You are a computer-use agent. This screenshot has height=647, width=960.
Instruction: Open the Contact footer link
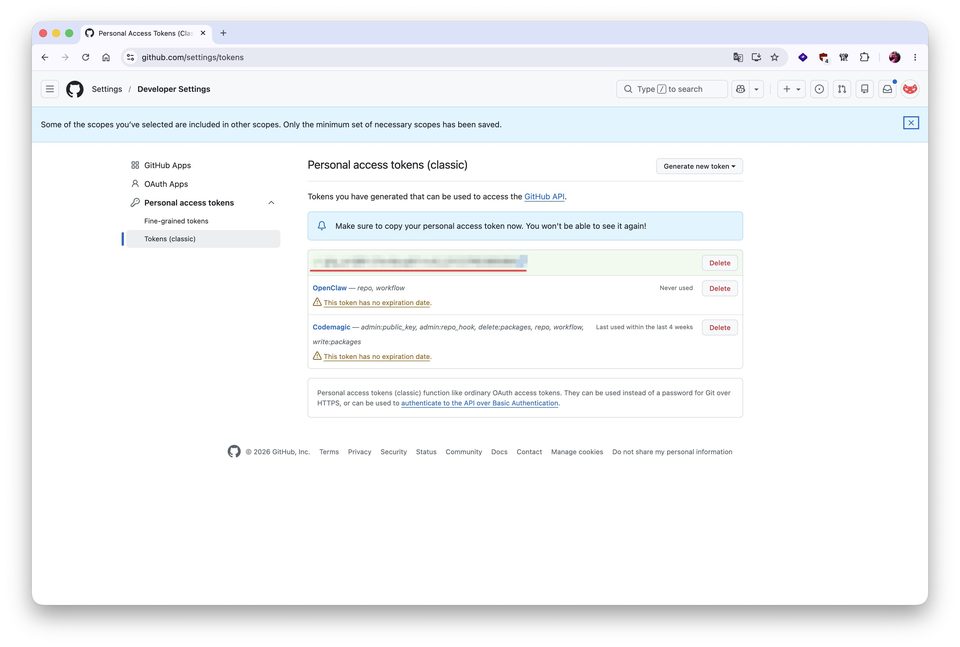tap(529, 452)
